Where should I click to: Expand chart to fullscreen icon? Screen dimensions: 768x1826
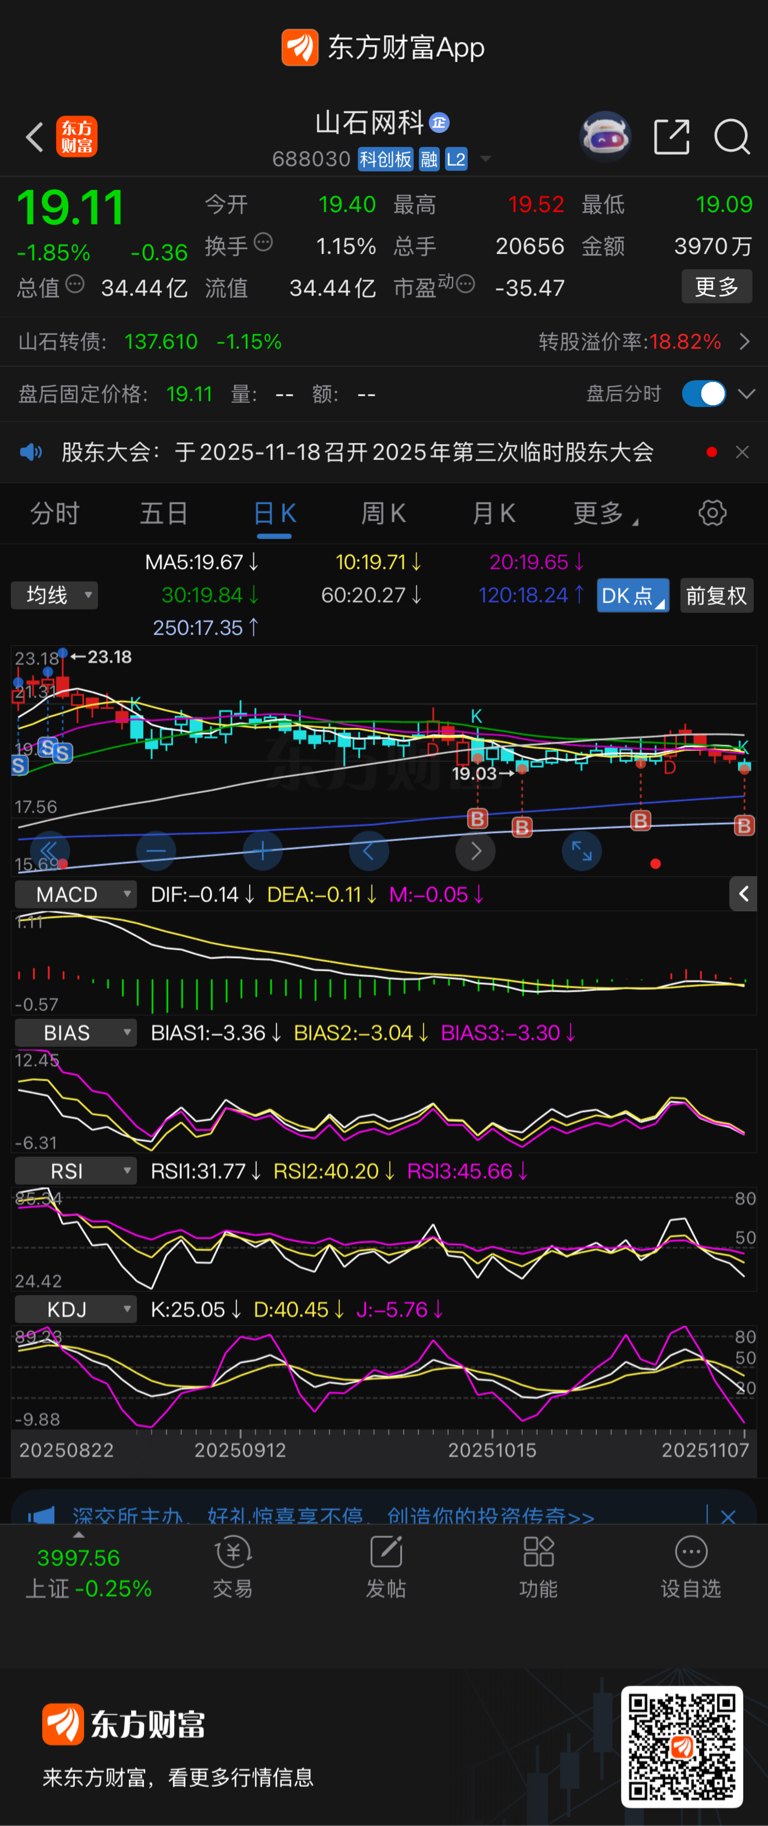(x=582, y=851)
